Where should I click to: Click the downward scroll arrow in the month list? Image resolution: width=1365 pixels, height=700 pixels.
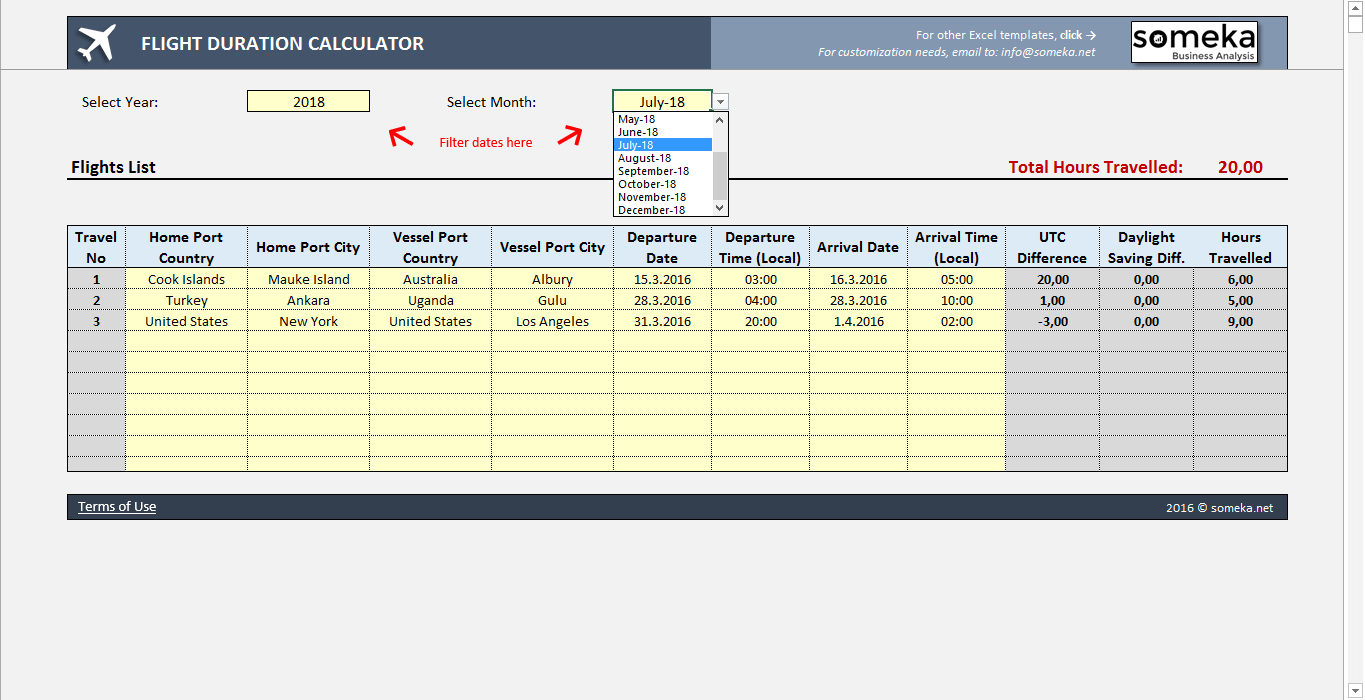719,208
